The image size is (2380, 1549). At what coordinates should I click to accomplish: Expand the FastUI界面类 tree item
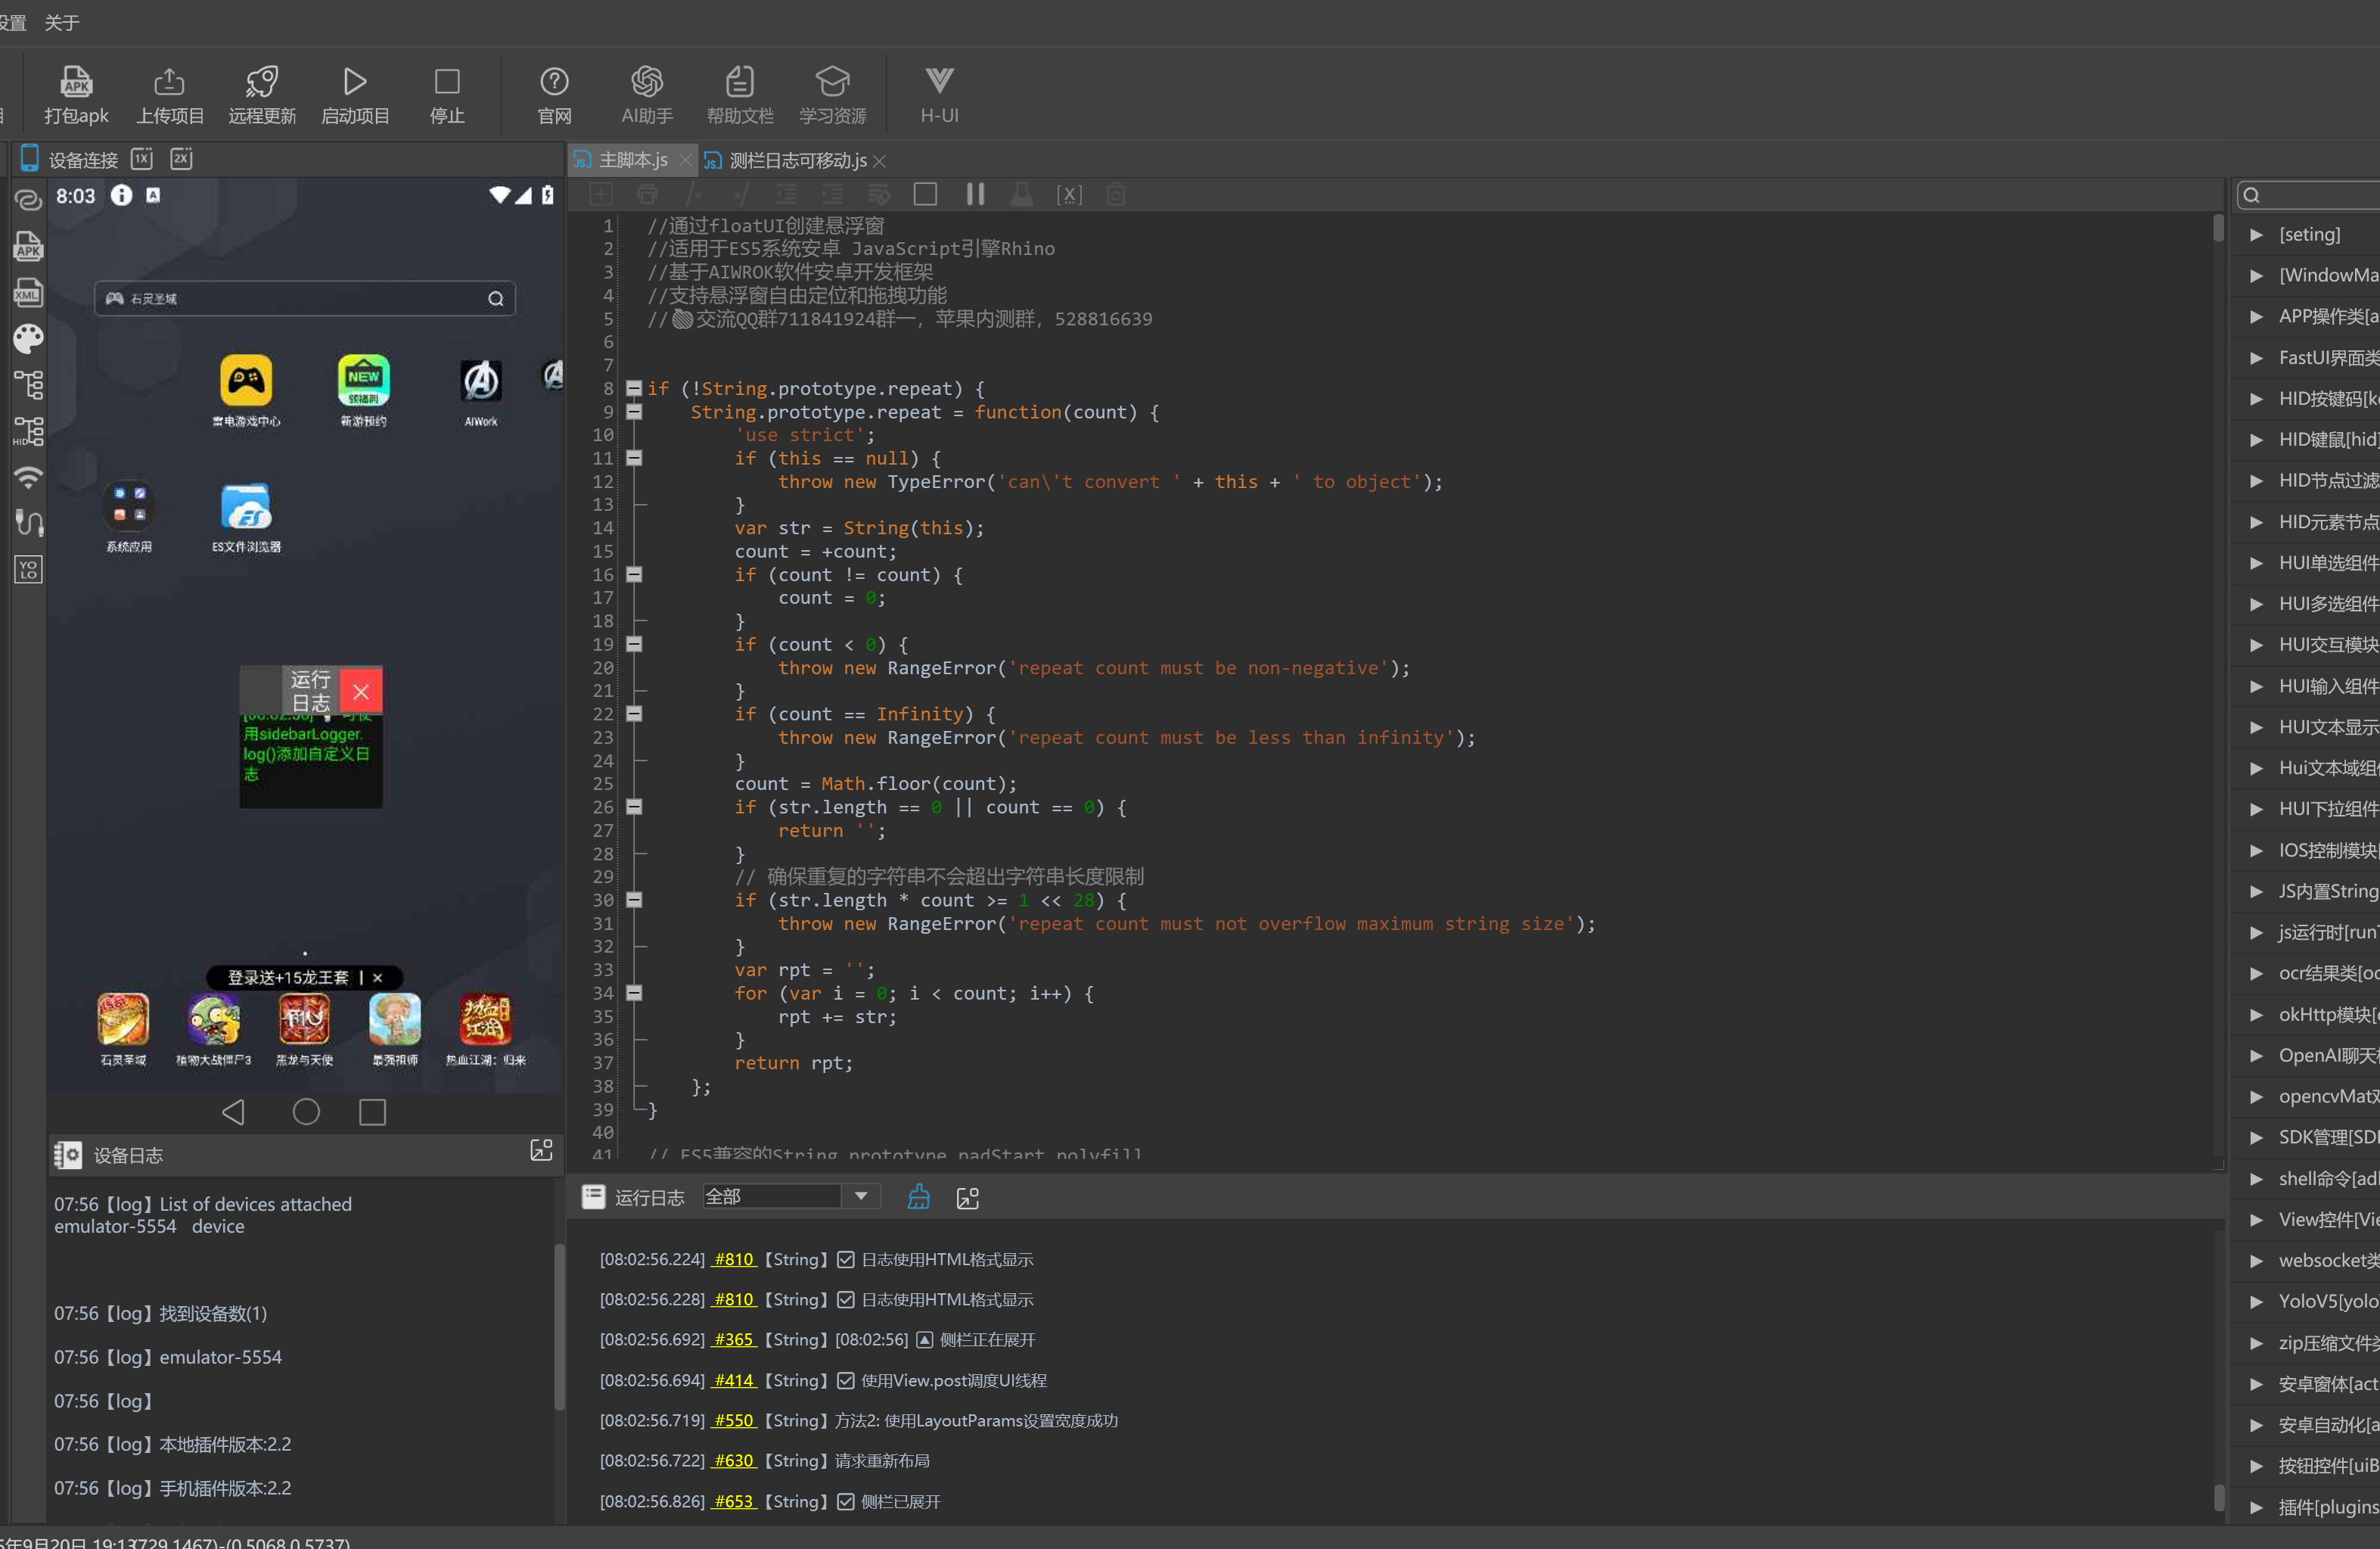pos(2256,358)
